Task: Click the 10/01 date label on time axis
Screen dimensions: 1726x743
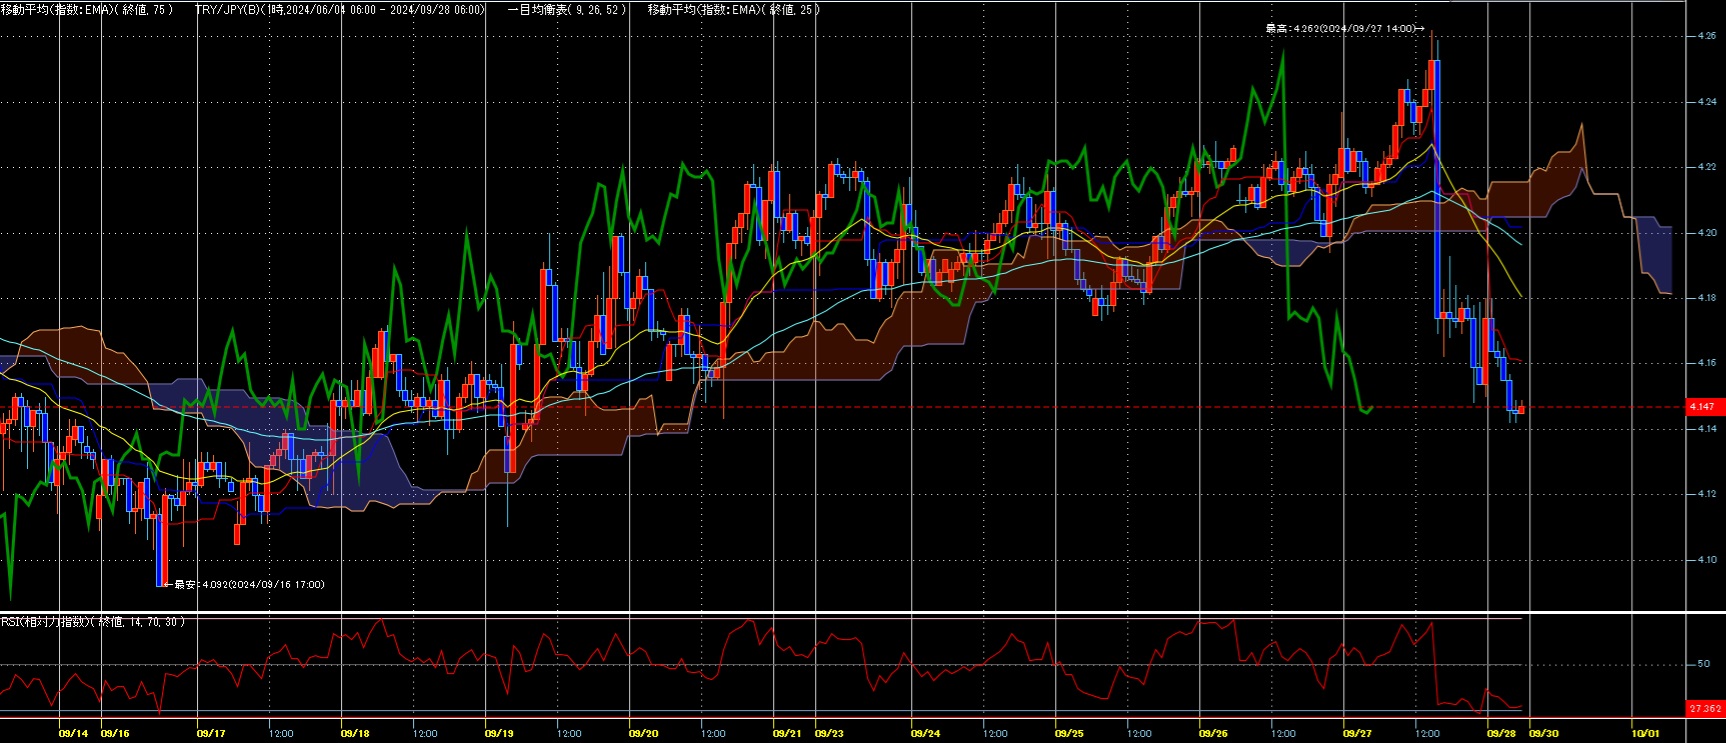Action: coord(1645,733)
